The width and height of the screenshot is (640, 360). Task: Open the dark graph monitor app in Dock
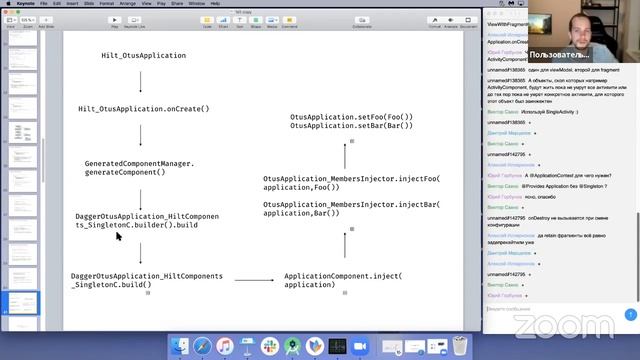coord(337,346)
